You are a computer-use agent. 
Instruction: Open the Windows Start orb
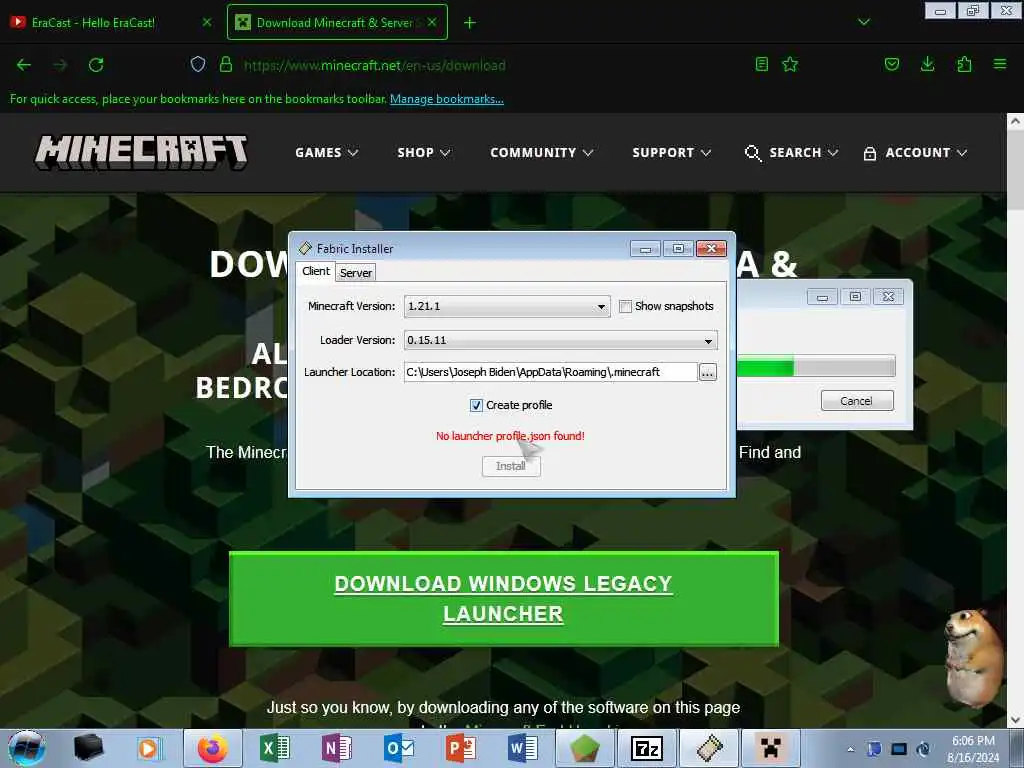pos(27,748)
